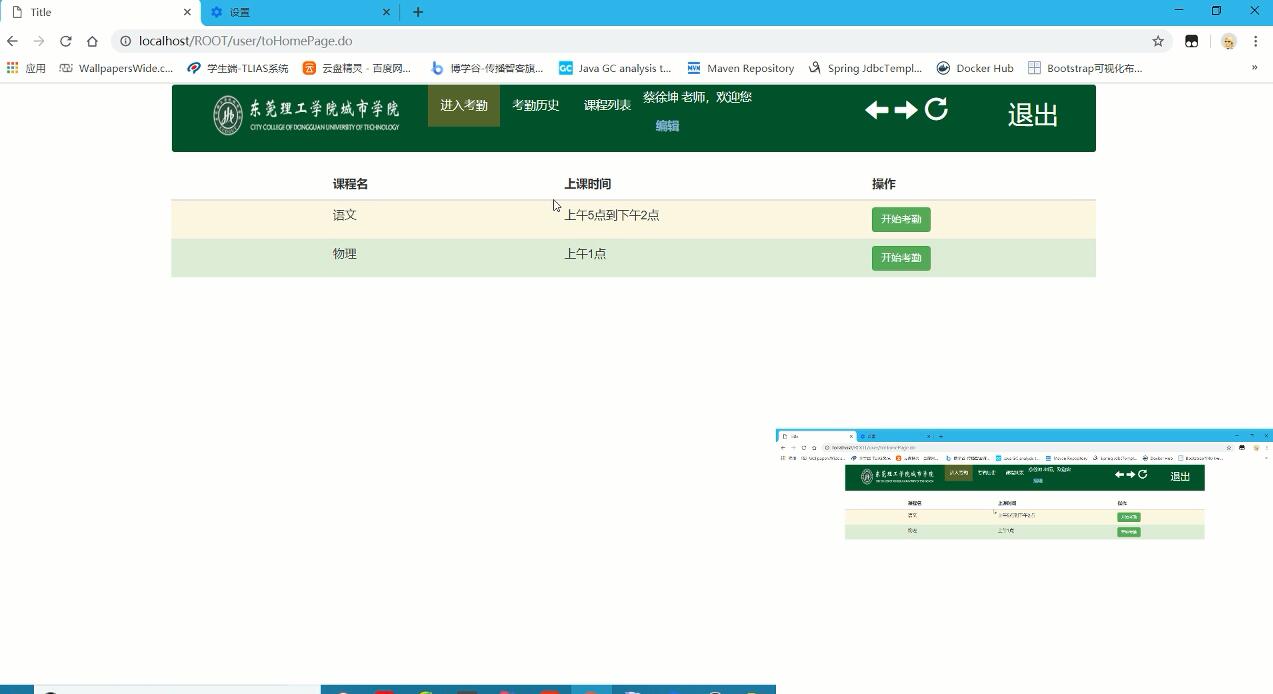The image size is (1273, 694).
Task: Open 云盘精灵 bookmark
Action: (357, 68)
